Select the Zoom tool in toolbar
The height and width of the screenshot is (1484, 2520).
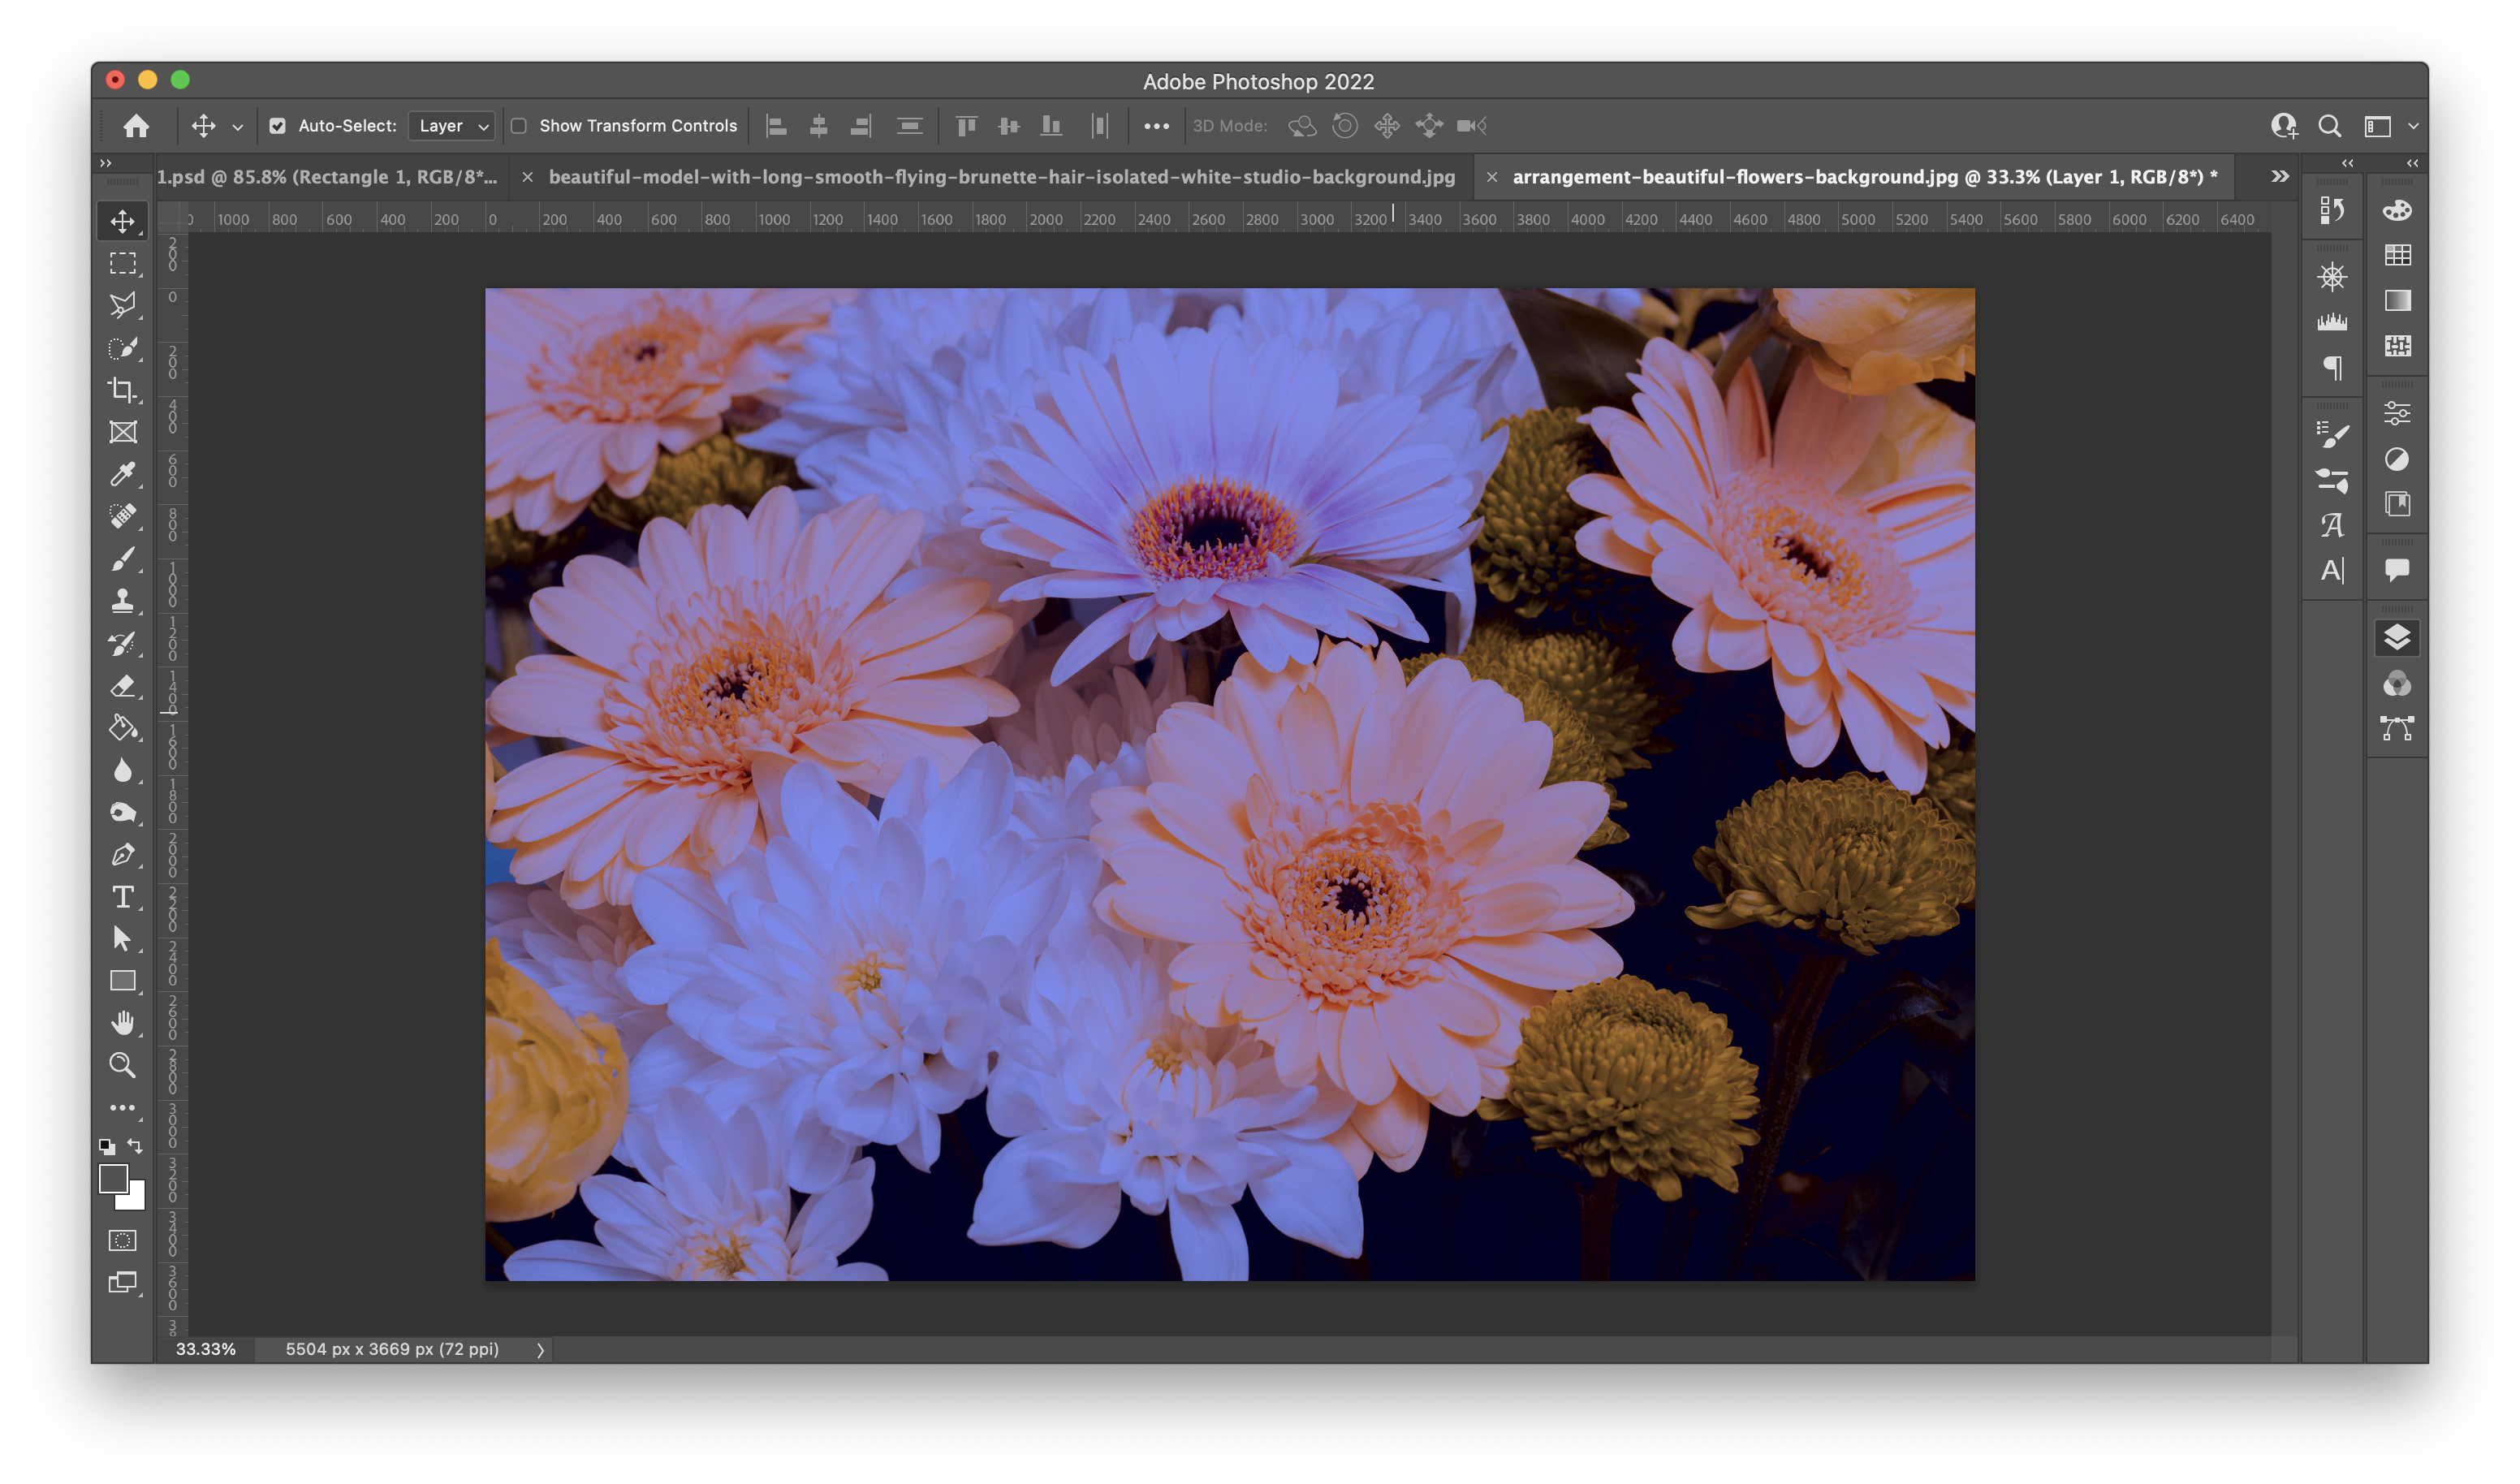tap(122, 1065)
